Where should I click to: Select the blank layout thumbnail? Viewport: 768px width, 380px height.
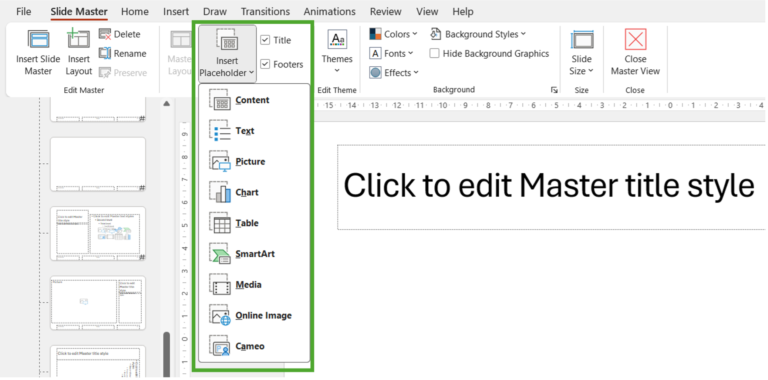click(98, 164)
